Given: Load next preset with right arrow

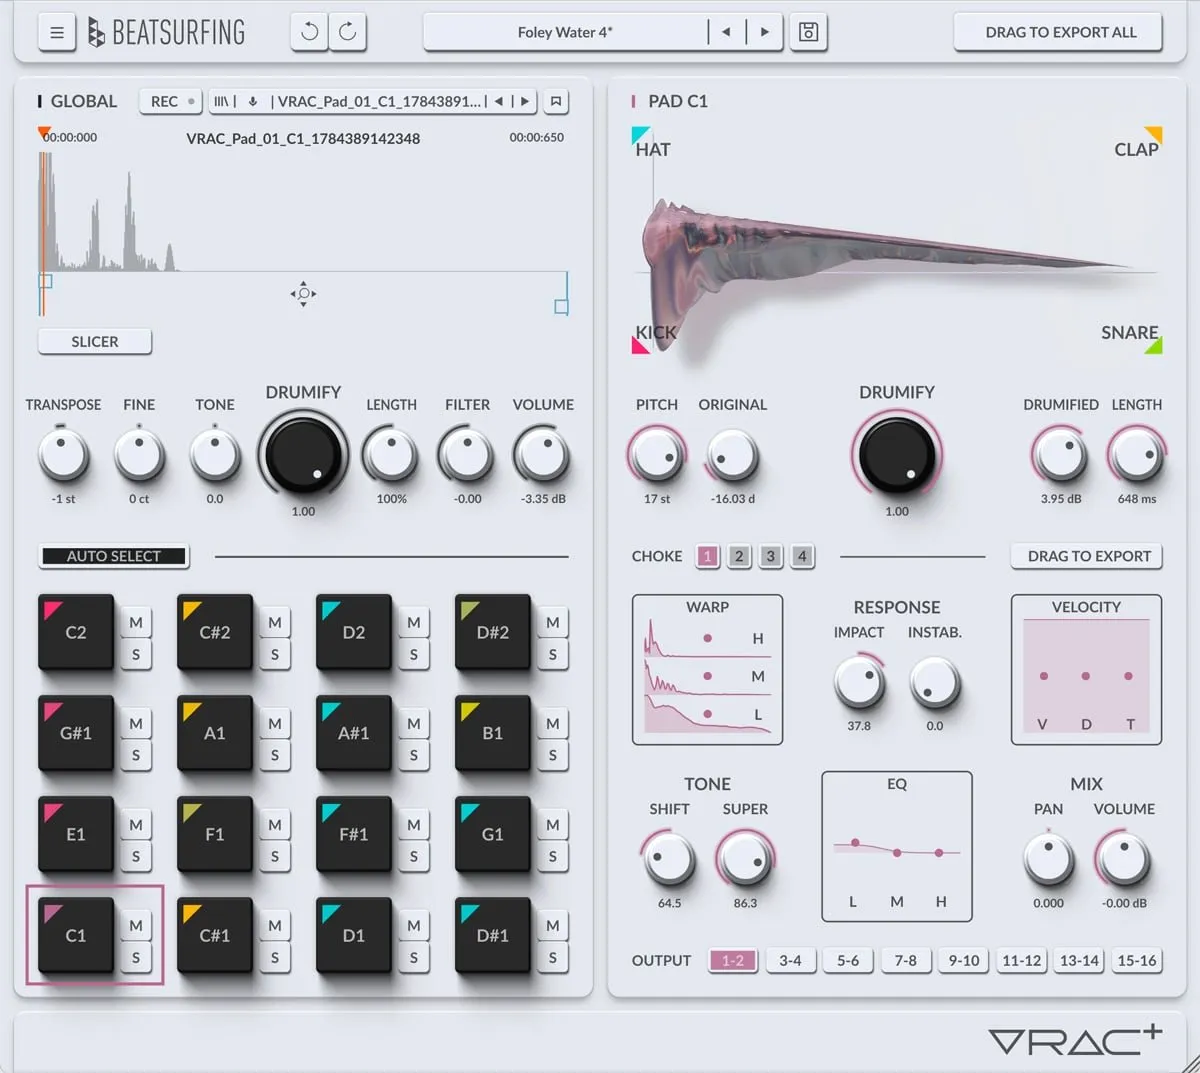Looking at the screenshot, I should [765, 32].
